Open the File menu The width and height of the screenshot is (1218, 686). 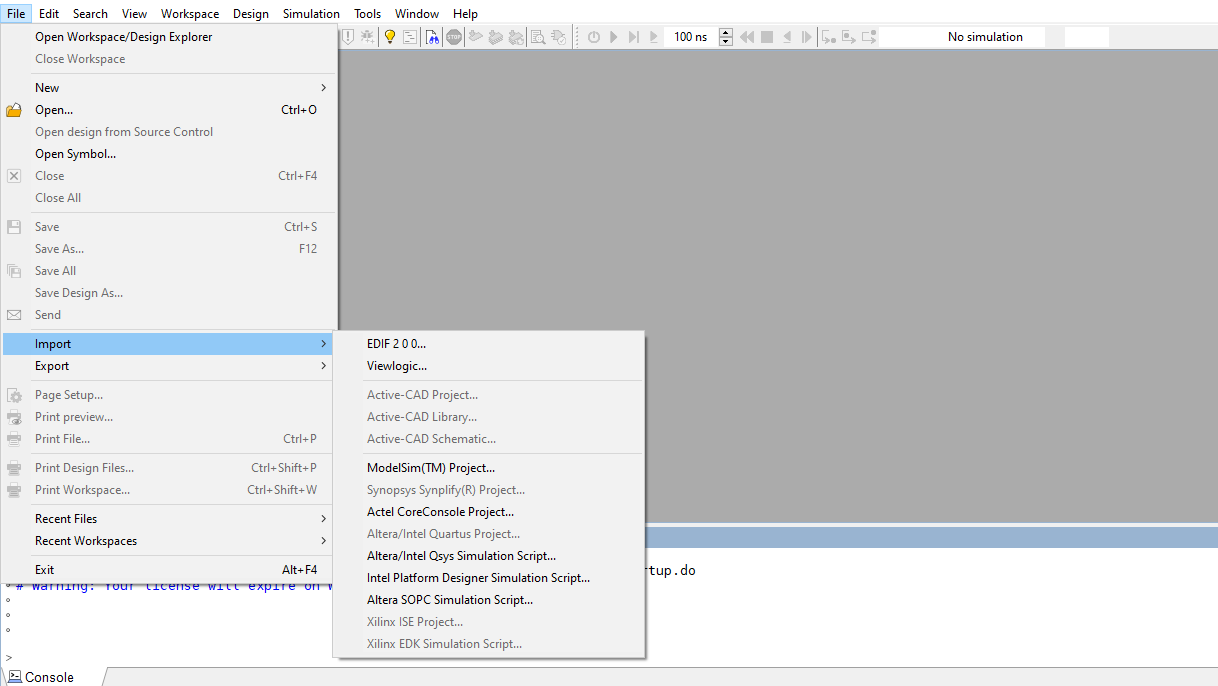[16, 14]
